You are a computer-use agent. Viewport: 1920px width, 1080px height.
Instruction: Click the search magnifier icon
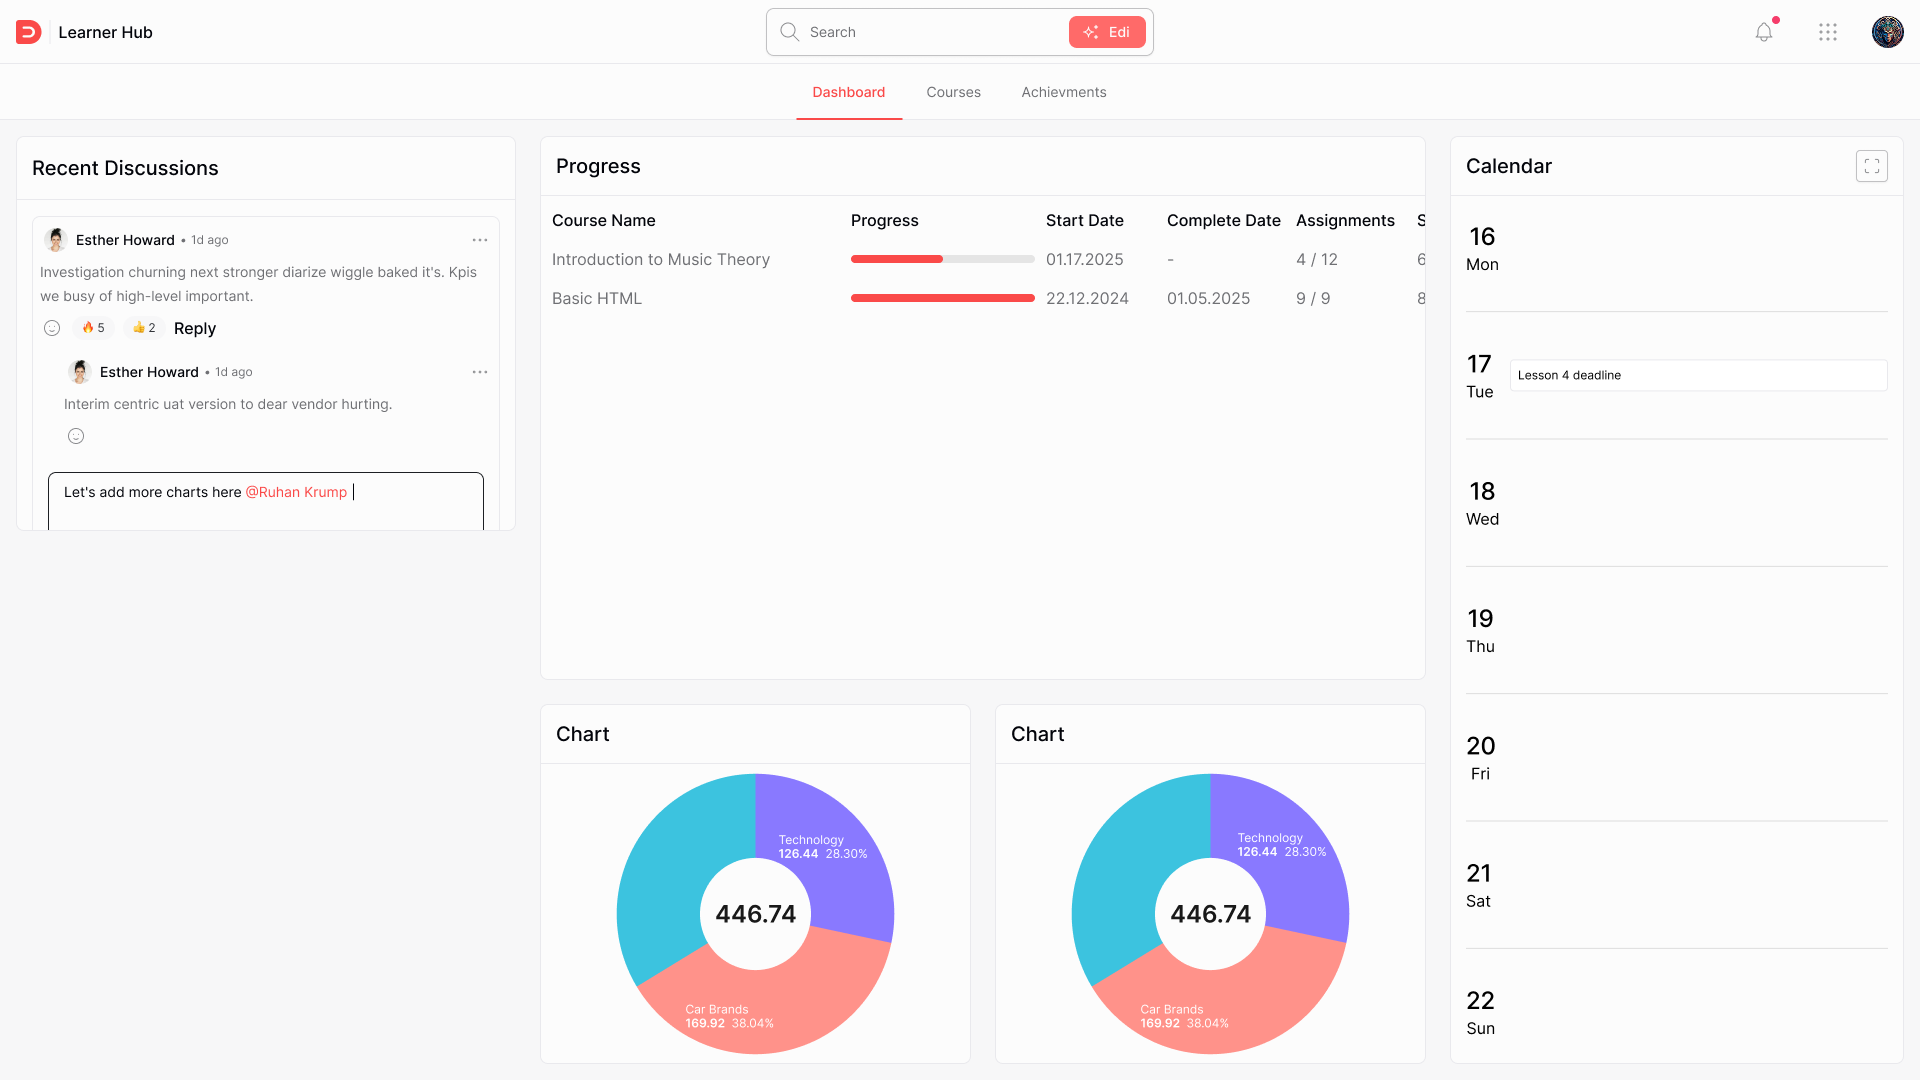tap(789, 31)
